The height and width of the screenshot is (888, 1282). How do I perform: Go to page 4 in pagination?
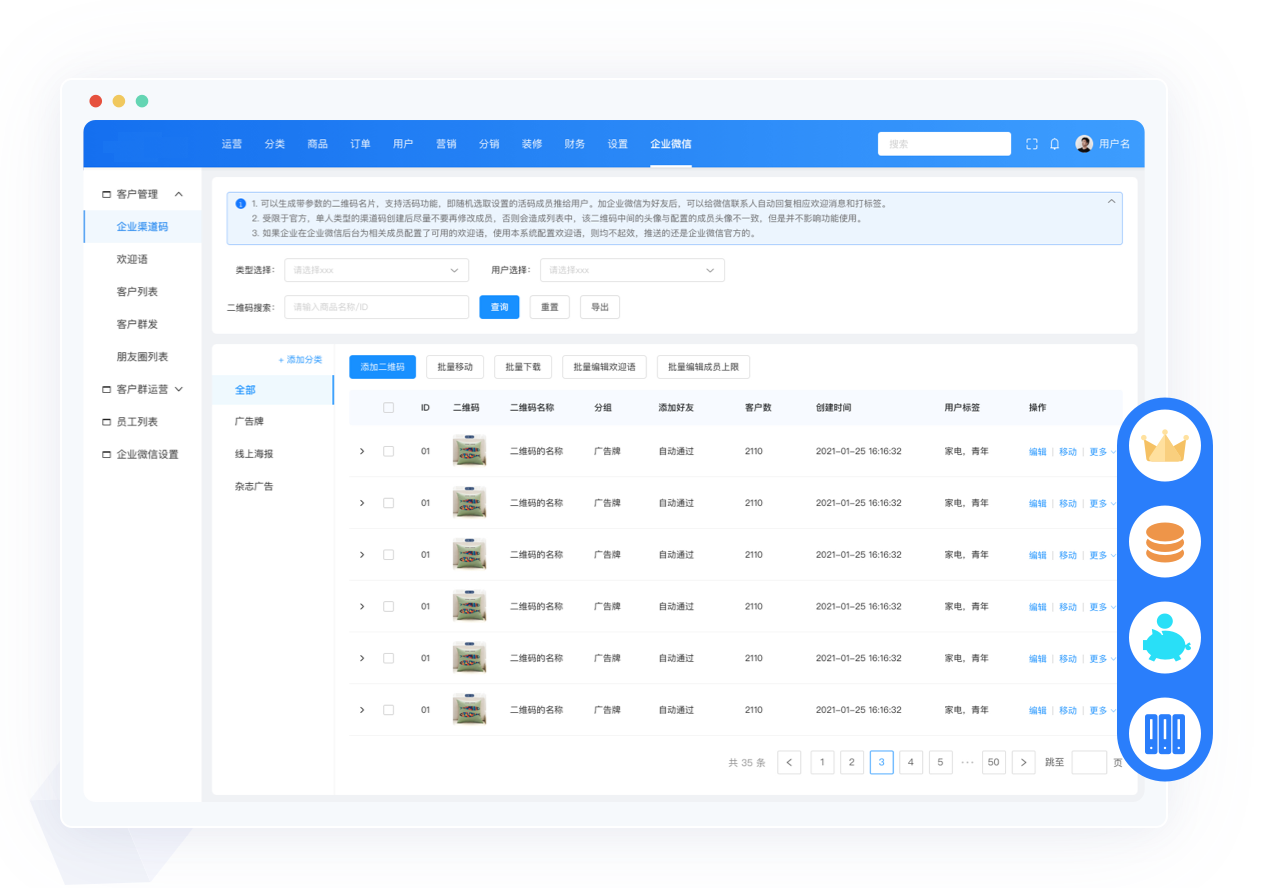(x=911, y=762)
